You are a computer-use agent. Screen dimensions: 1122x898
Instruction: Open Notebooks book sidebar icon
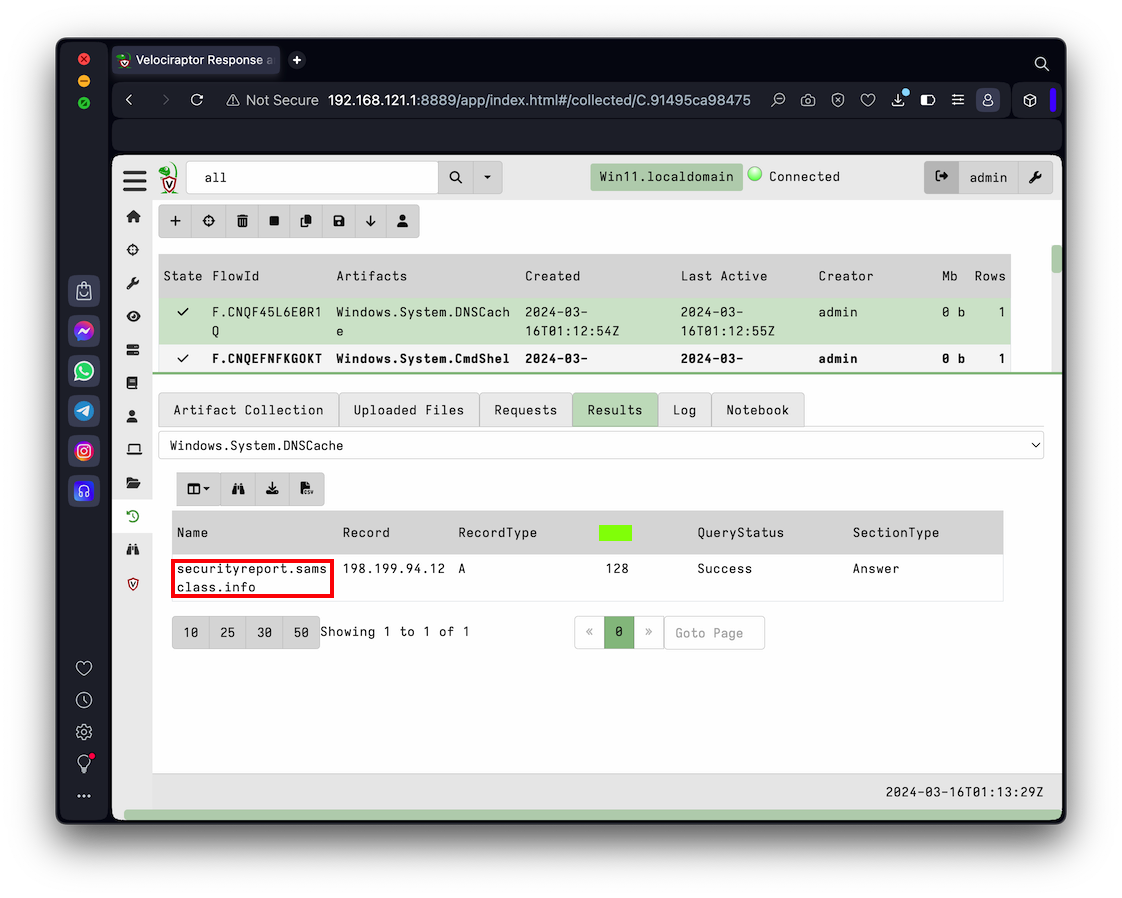point(133,383)
